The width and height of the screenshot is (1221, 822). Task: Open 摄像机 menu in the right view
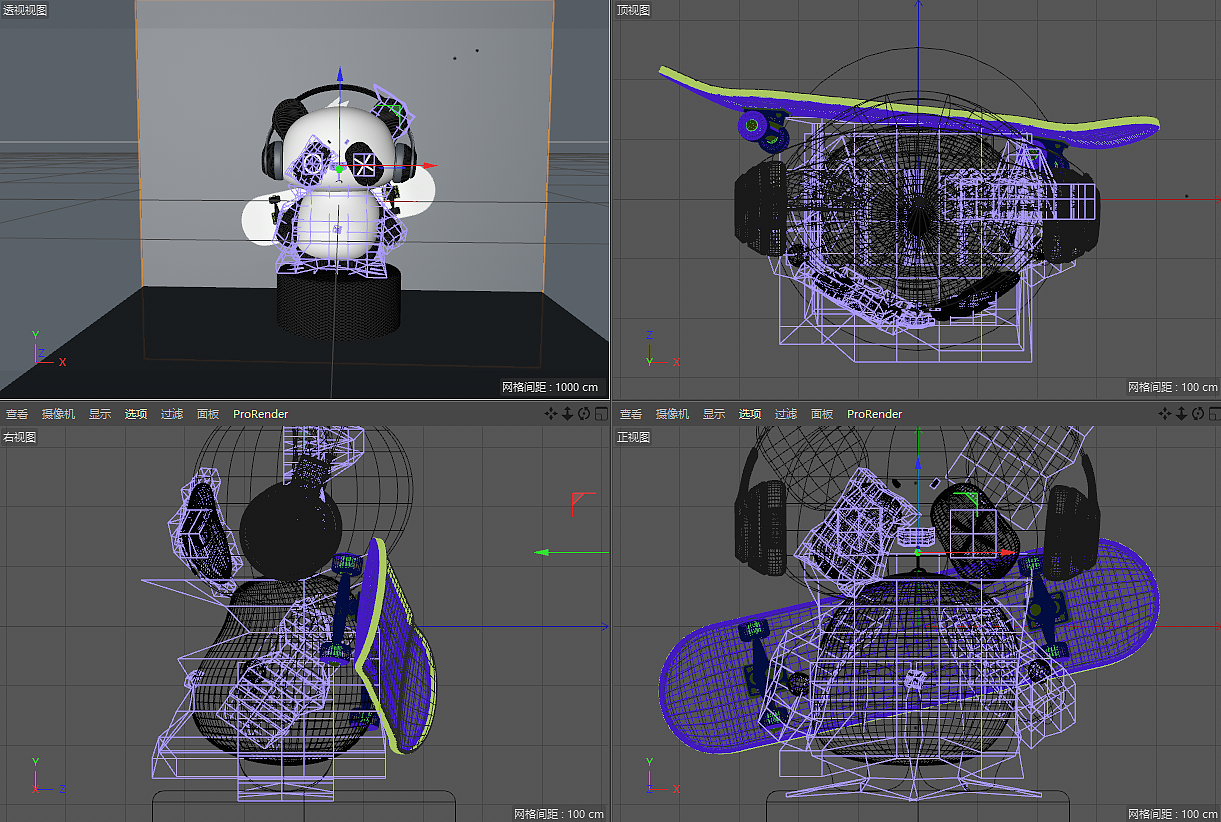point(58,414)
